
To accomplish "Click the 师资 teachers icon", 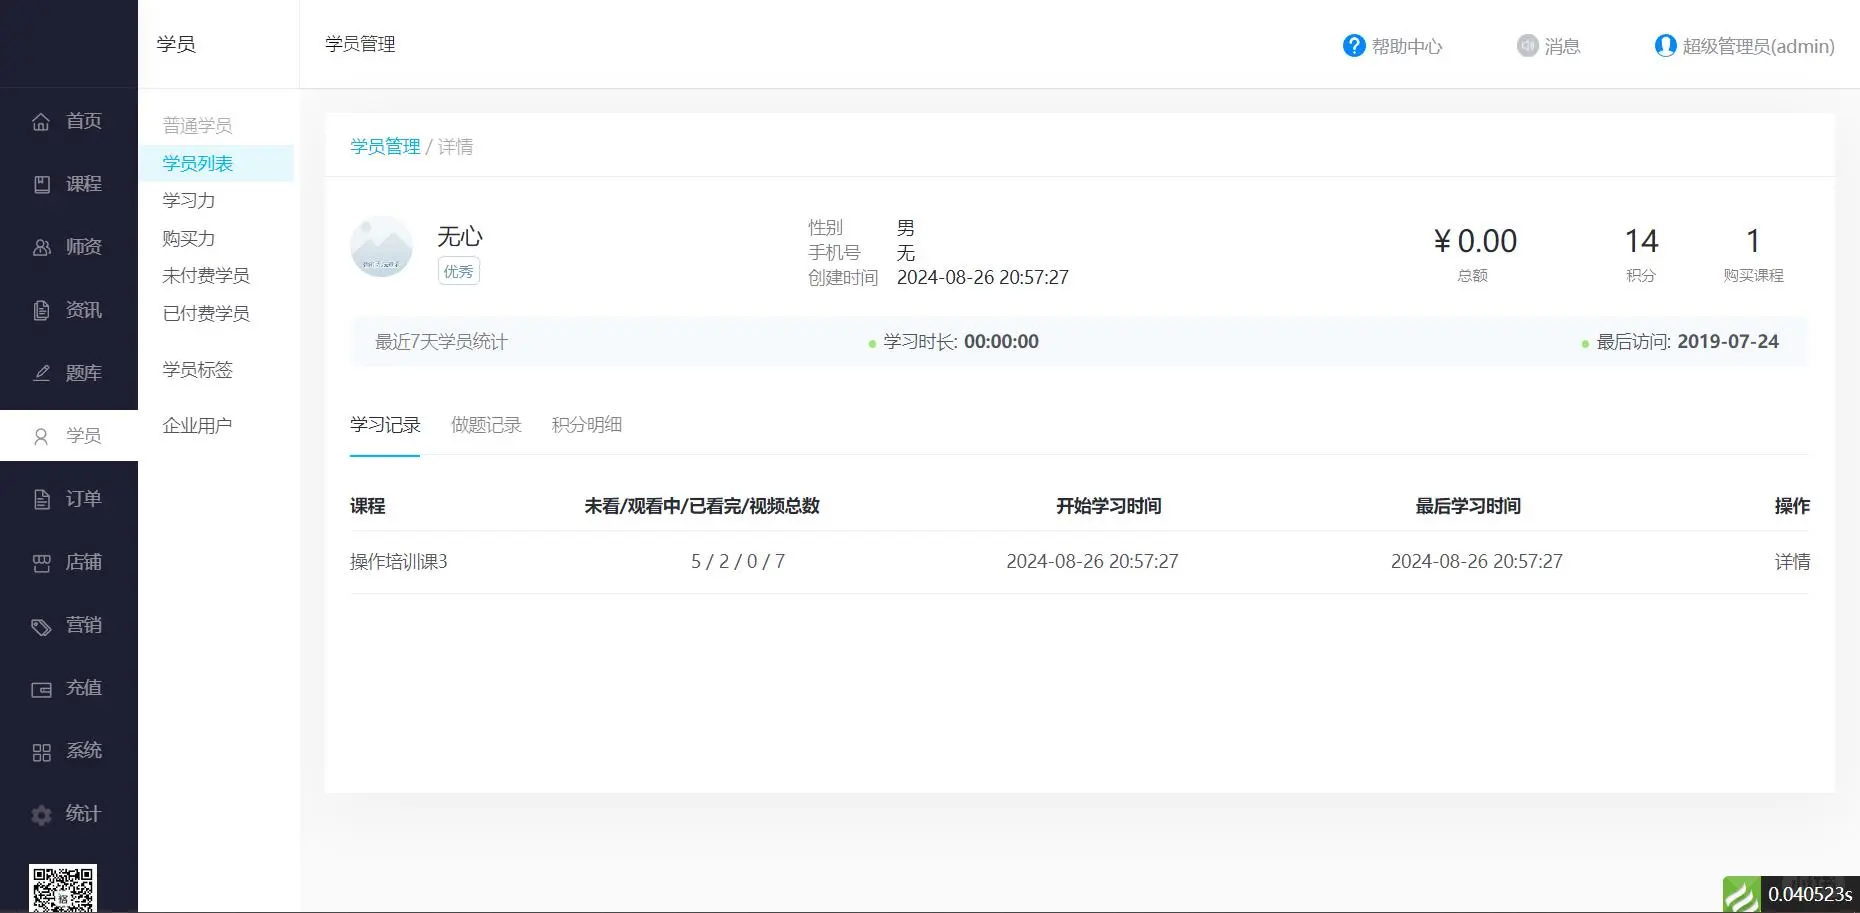I will click(x=41, y=246).
